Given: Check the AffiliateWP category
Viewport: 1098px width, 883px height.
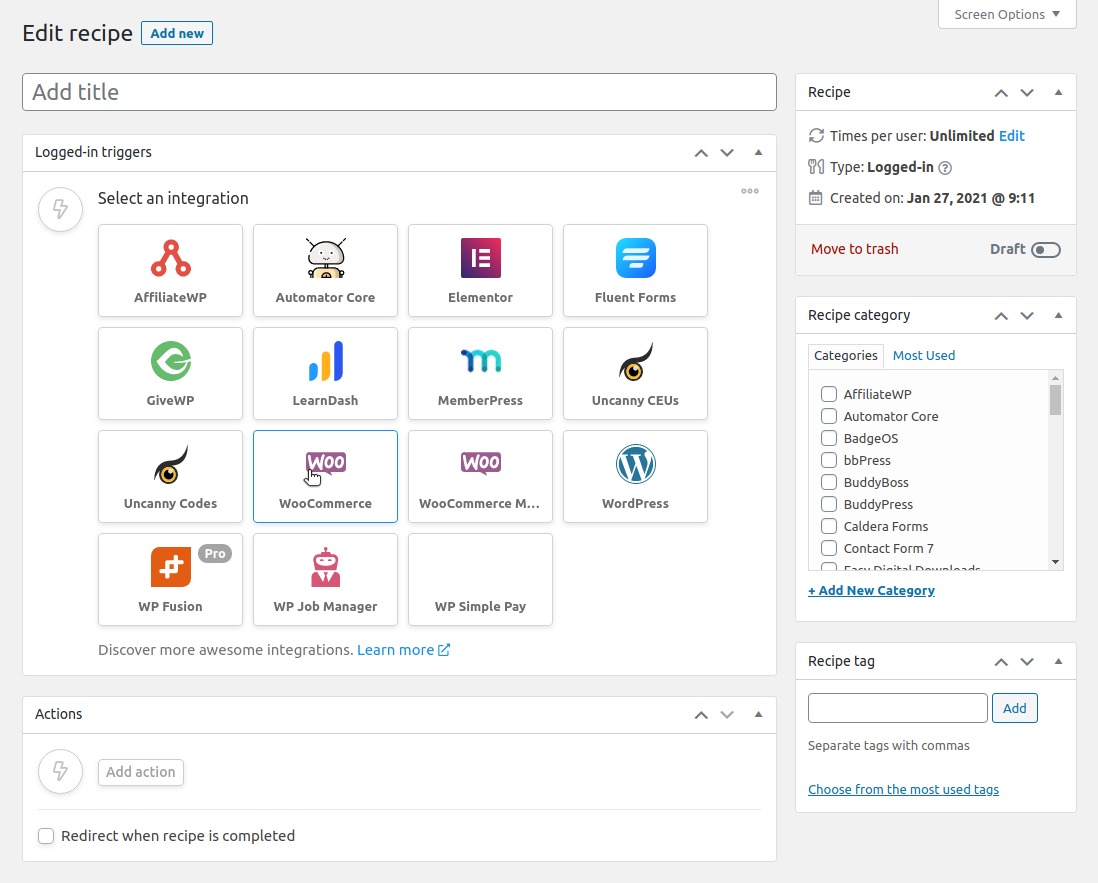Looking at the screenshot, I should (x=828, y=394).
